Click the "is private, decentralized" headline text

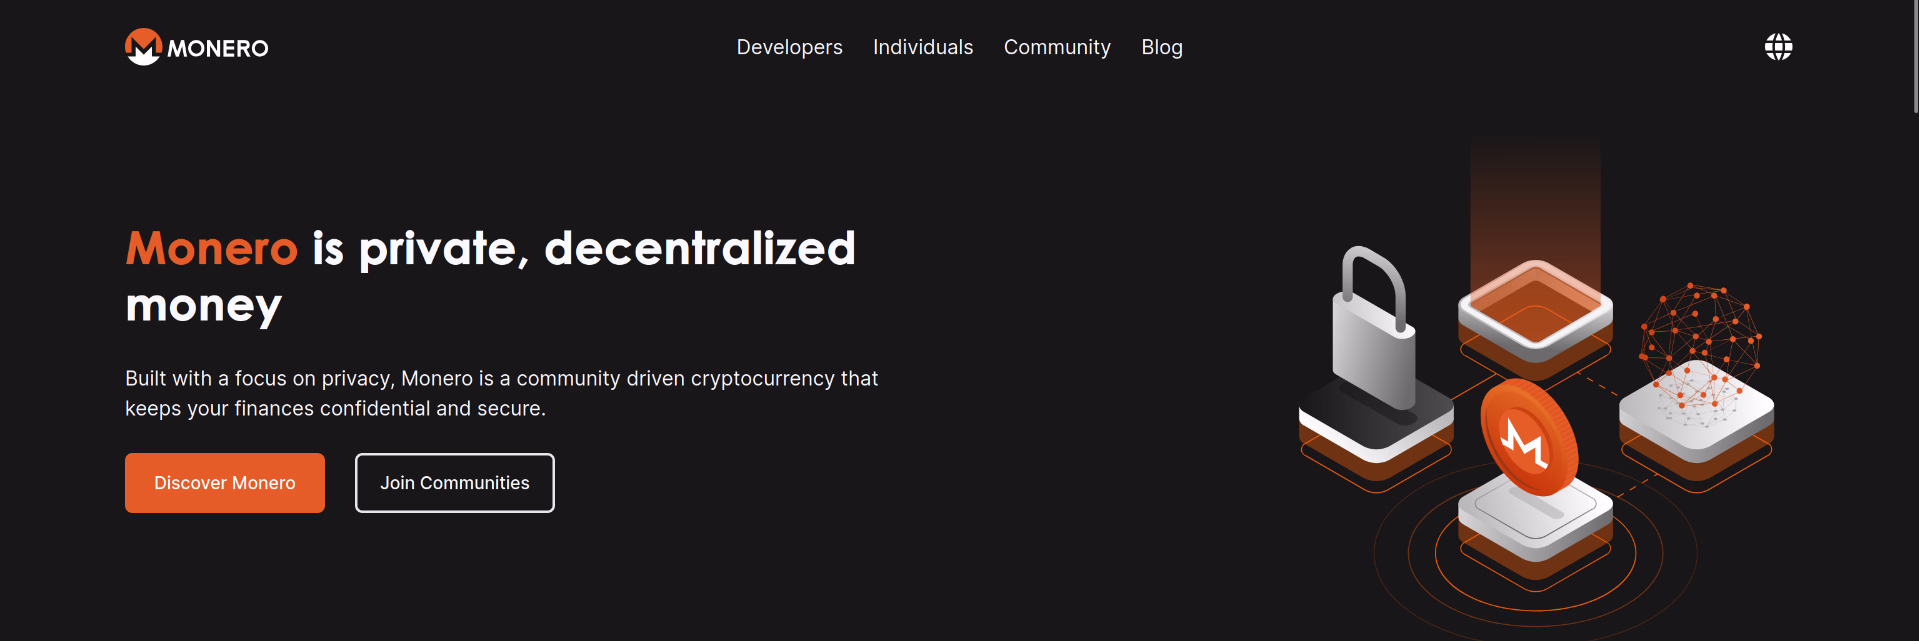tap(584, 248)
